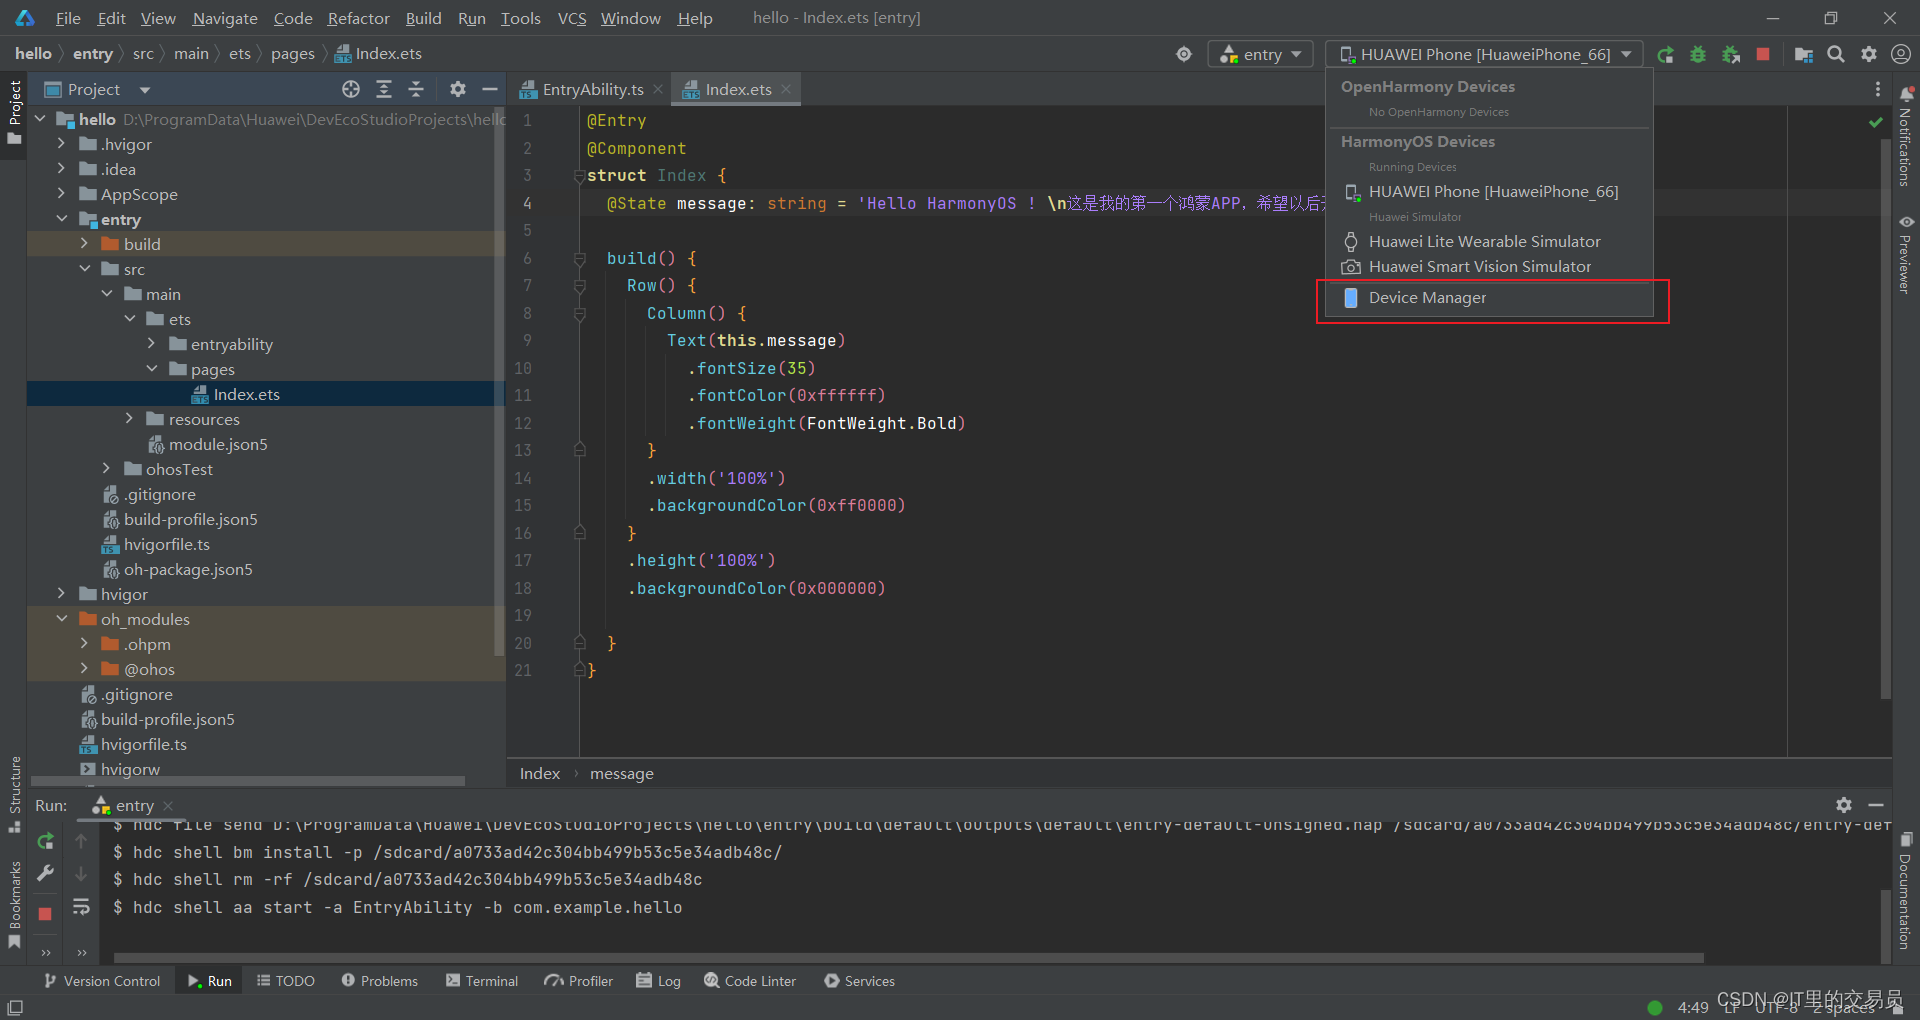Screen dimensions: 1920x1020
Task: Open the entry run configuration dropdown
Action: [1260, 54]
